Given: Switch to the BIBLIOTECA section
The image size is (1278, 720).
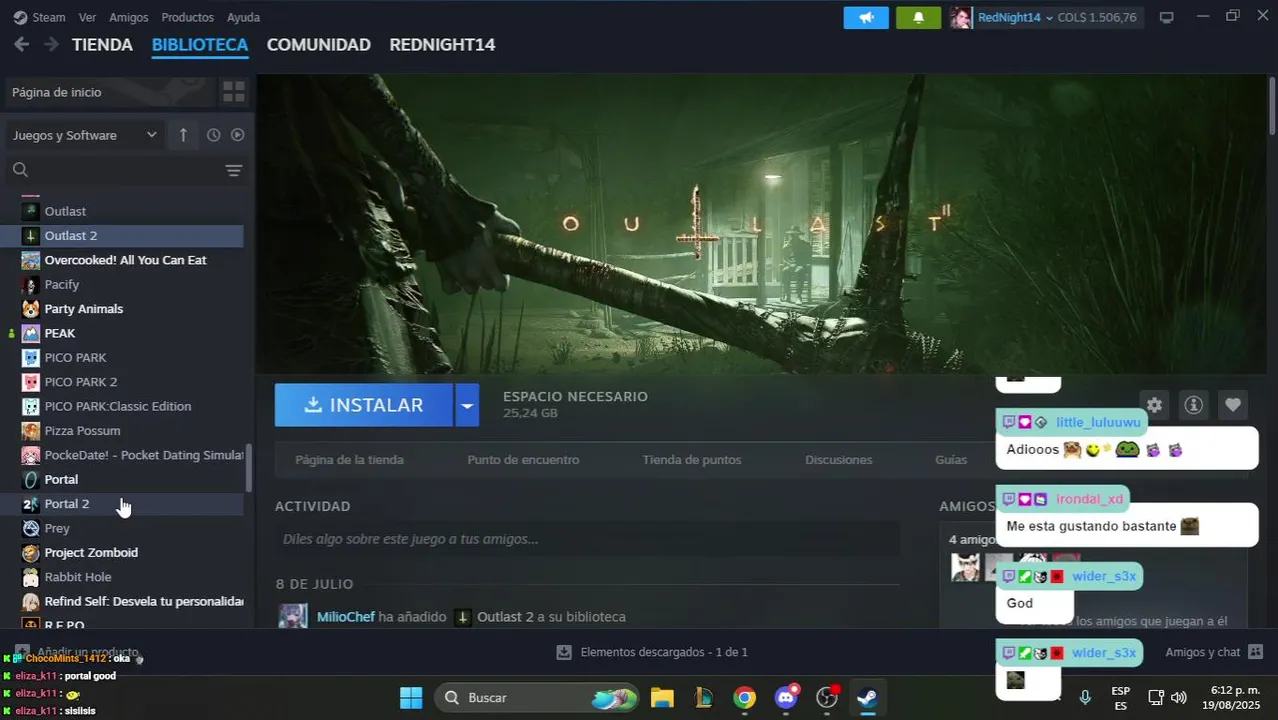Looking at the screenshot, I should click(200, 45).
